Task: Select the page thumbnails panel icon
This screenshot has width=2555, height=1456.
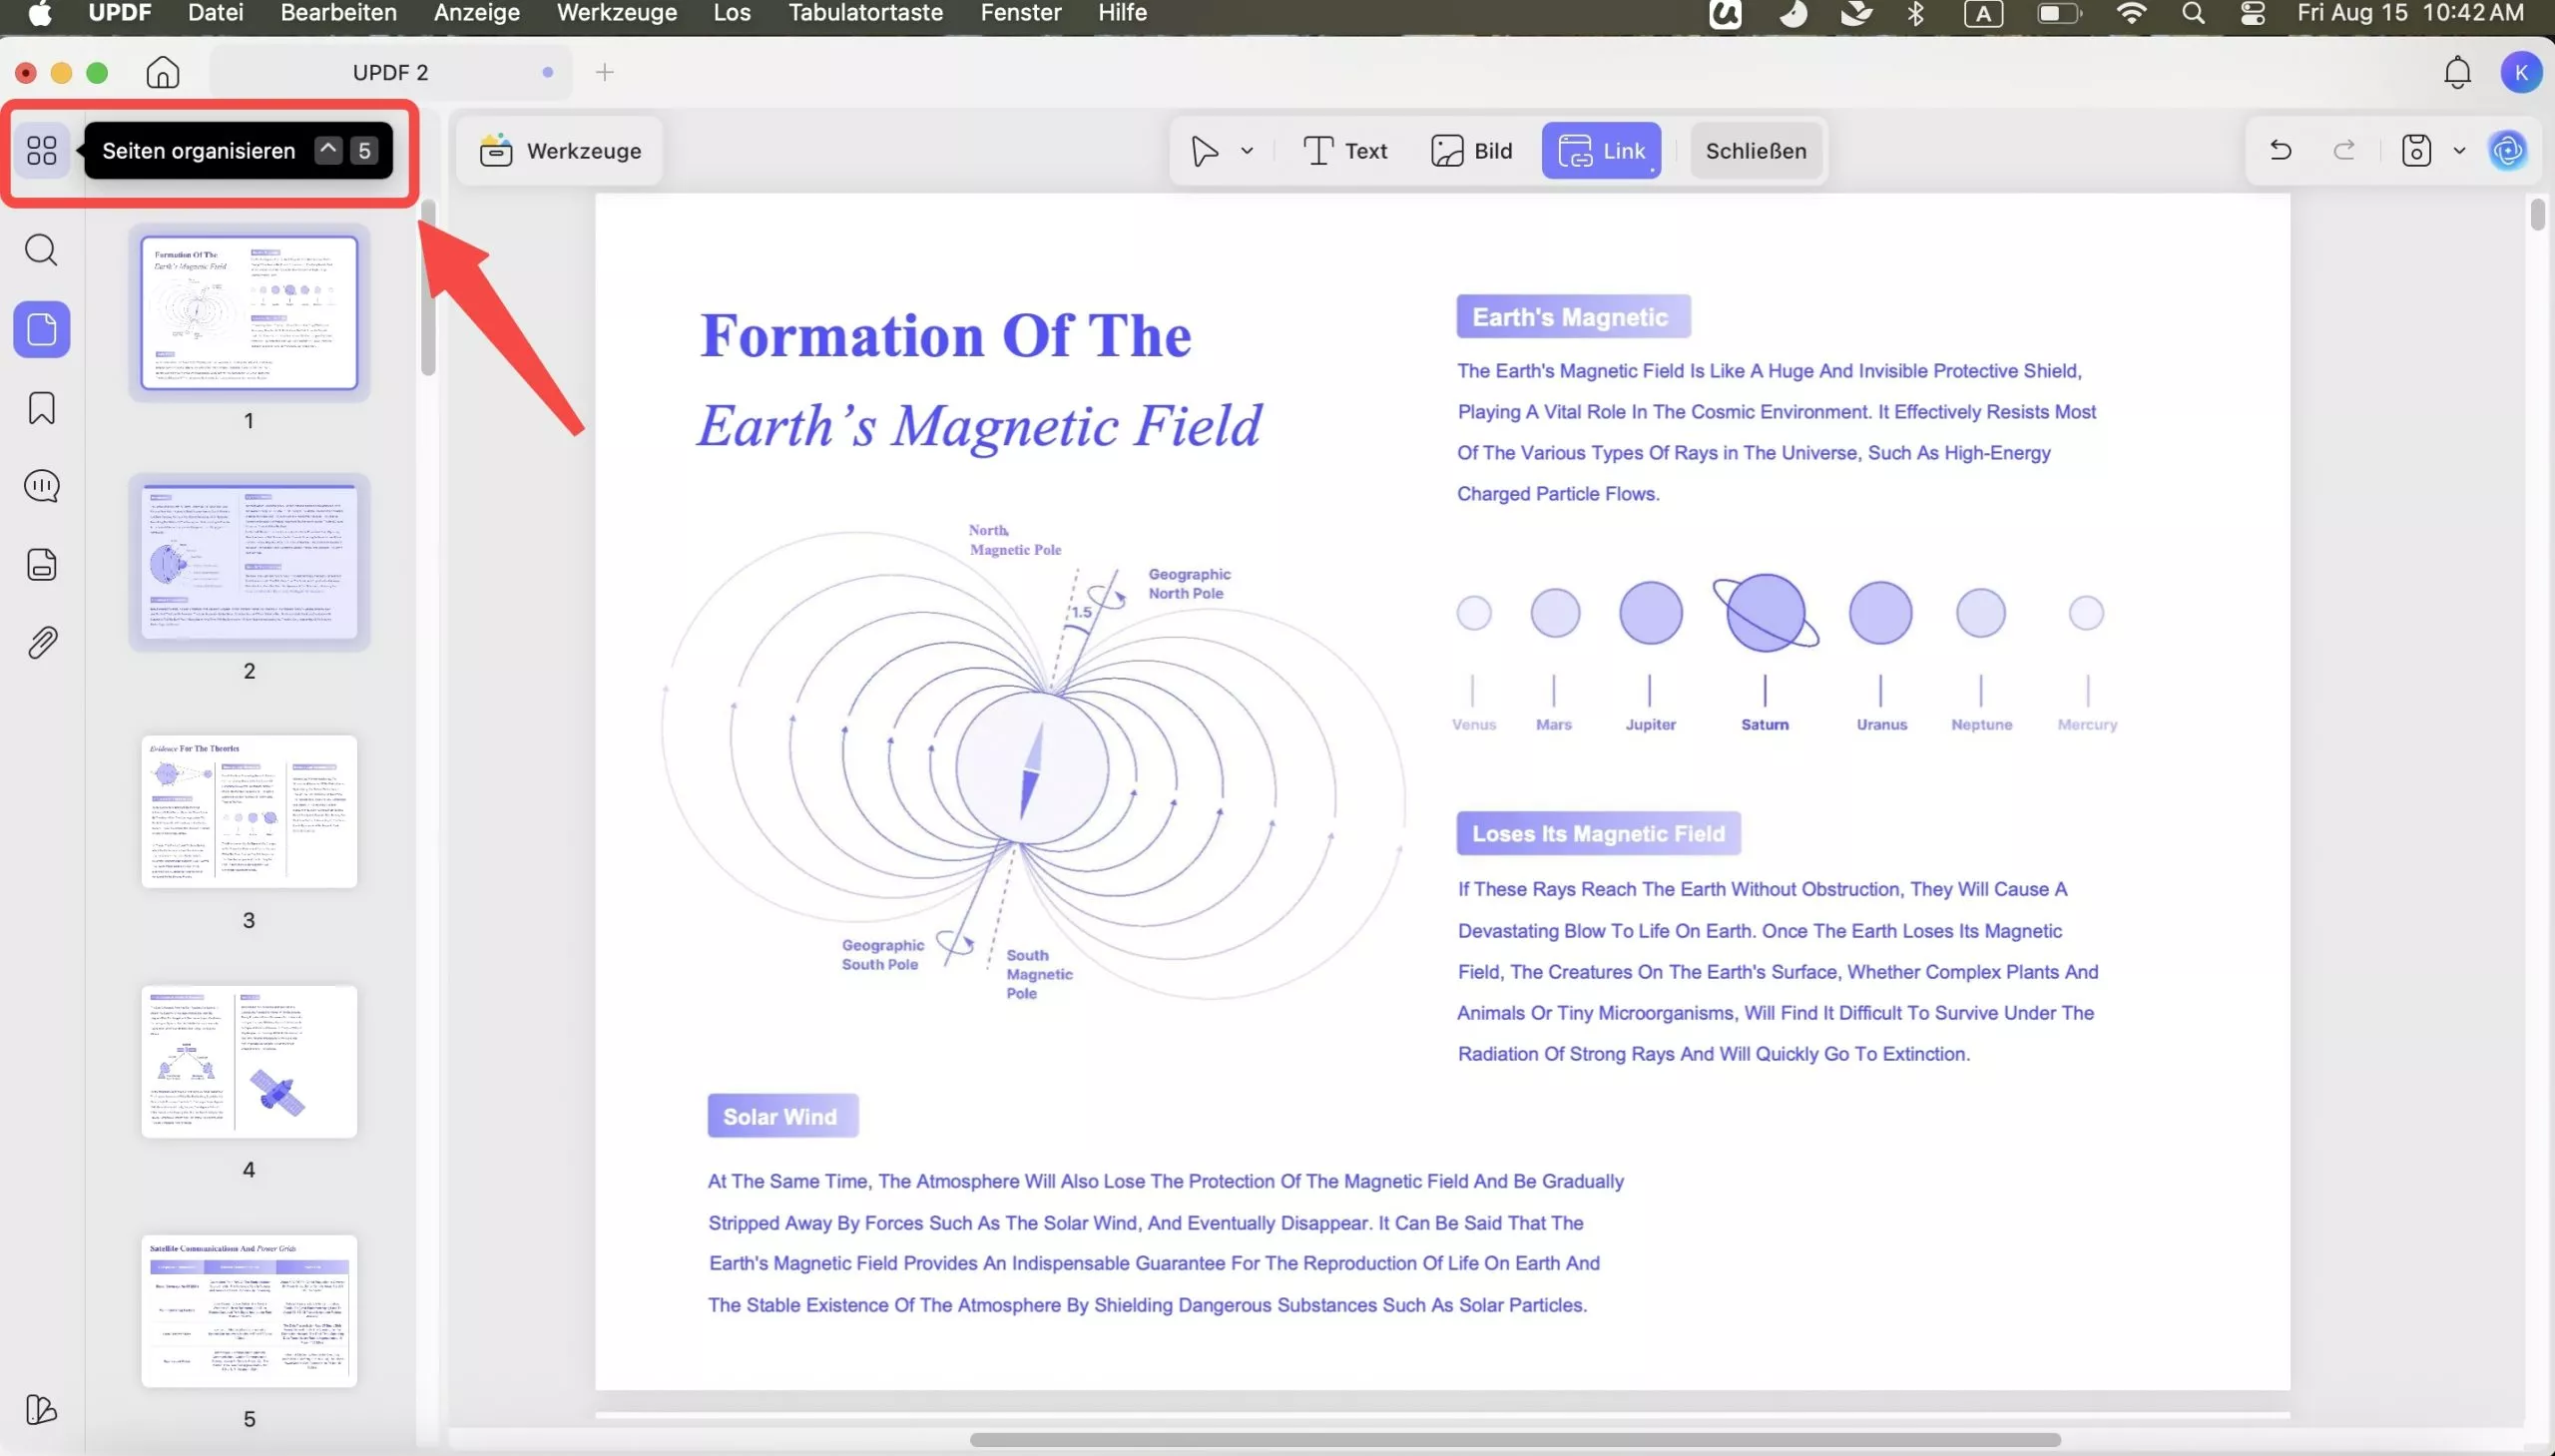Action: tap(41, 329)
